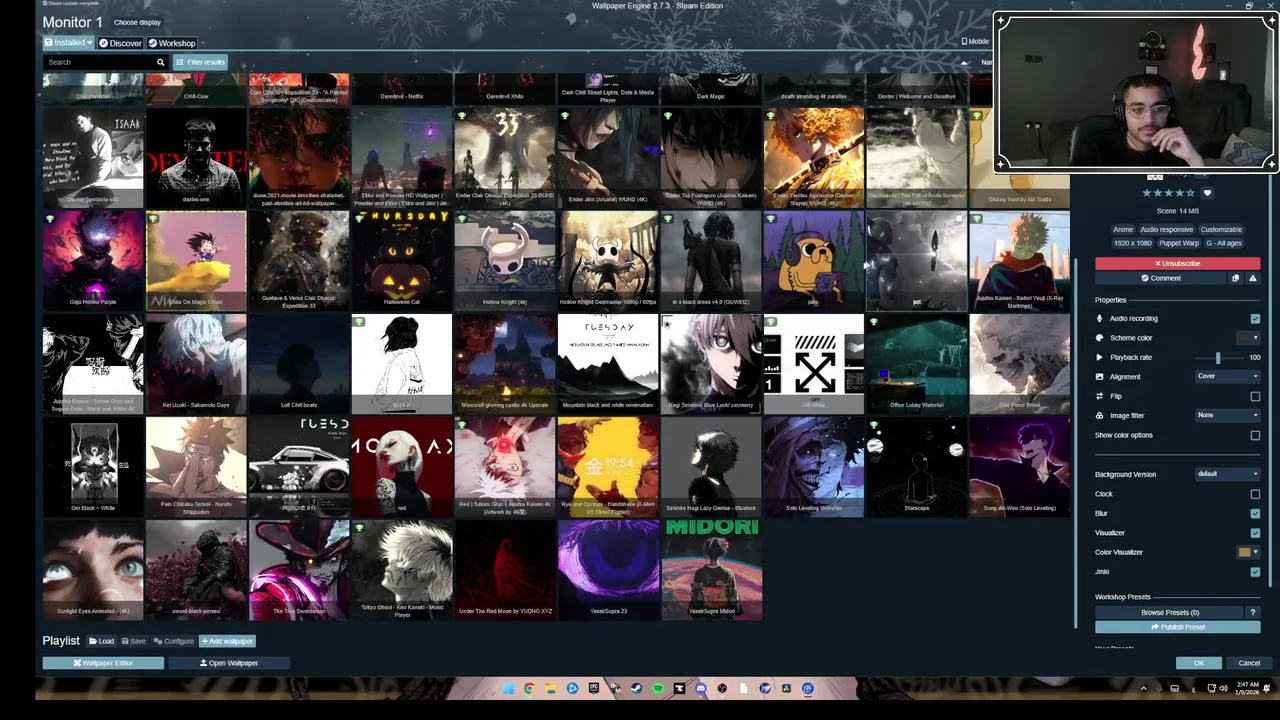Open Alignment dropdown showing Cover
The width and height of the screenshot is (1280, 720).
tap(1228, 377)
